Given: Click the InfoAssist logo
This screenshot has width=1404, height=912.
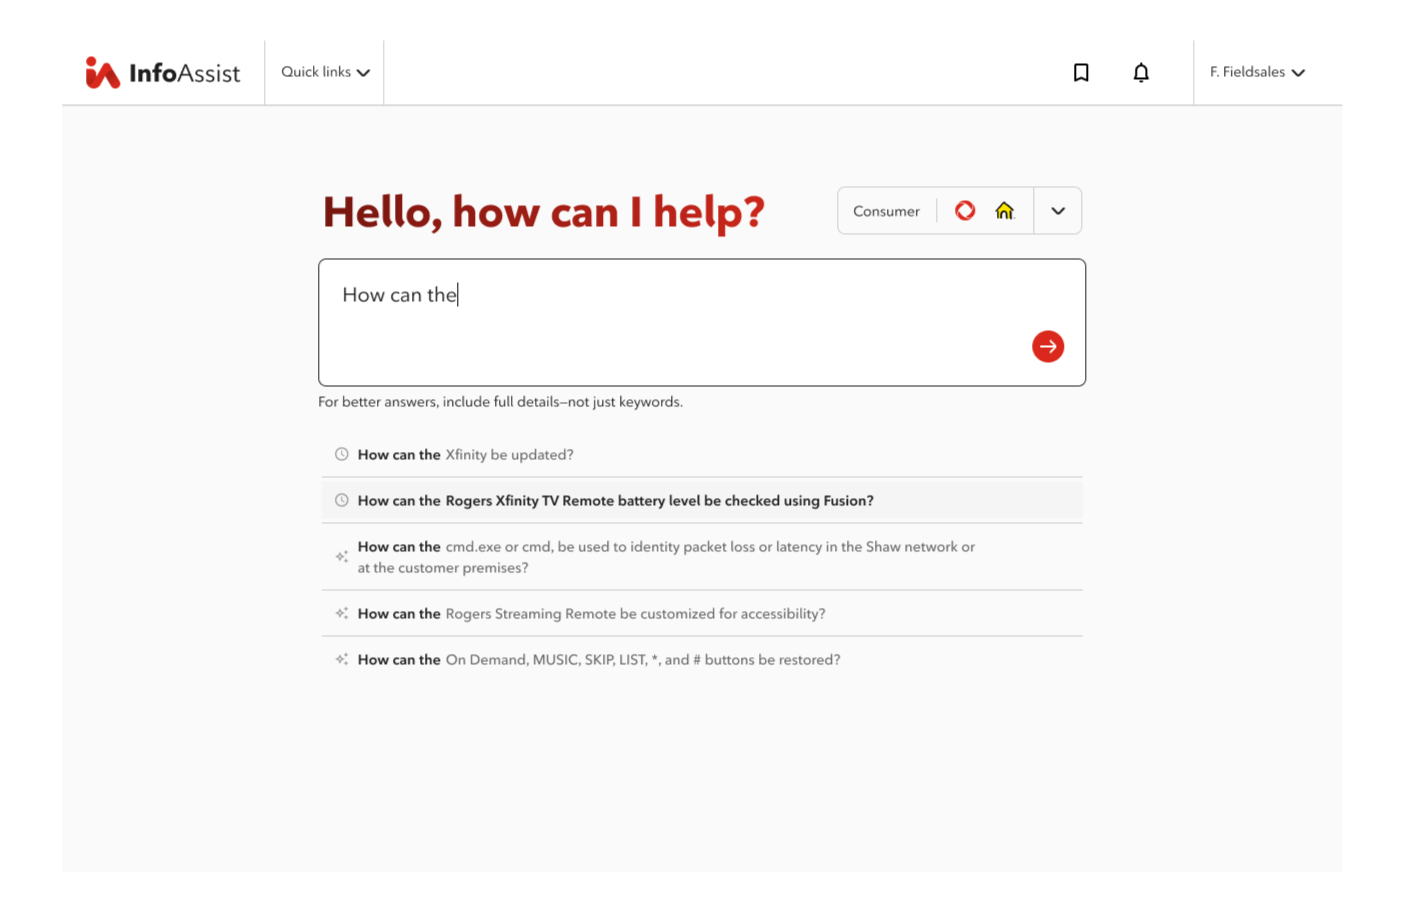Looking at the screenshot, I should (163, 73).
